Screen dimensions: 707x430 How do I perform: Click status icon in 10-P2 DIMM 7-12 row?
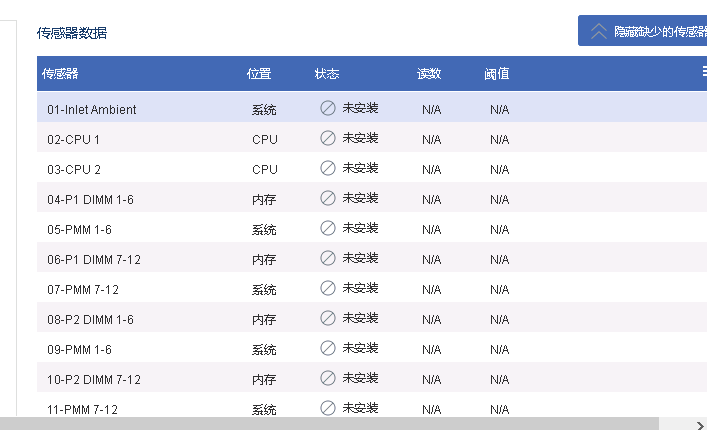pyautogui.click(x=327, y=378)
